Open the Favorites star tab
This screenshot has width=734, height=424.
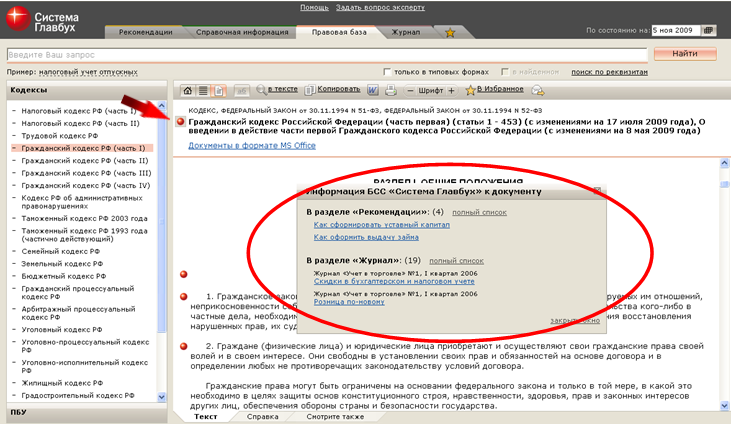[x=450, y=33]
